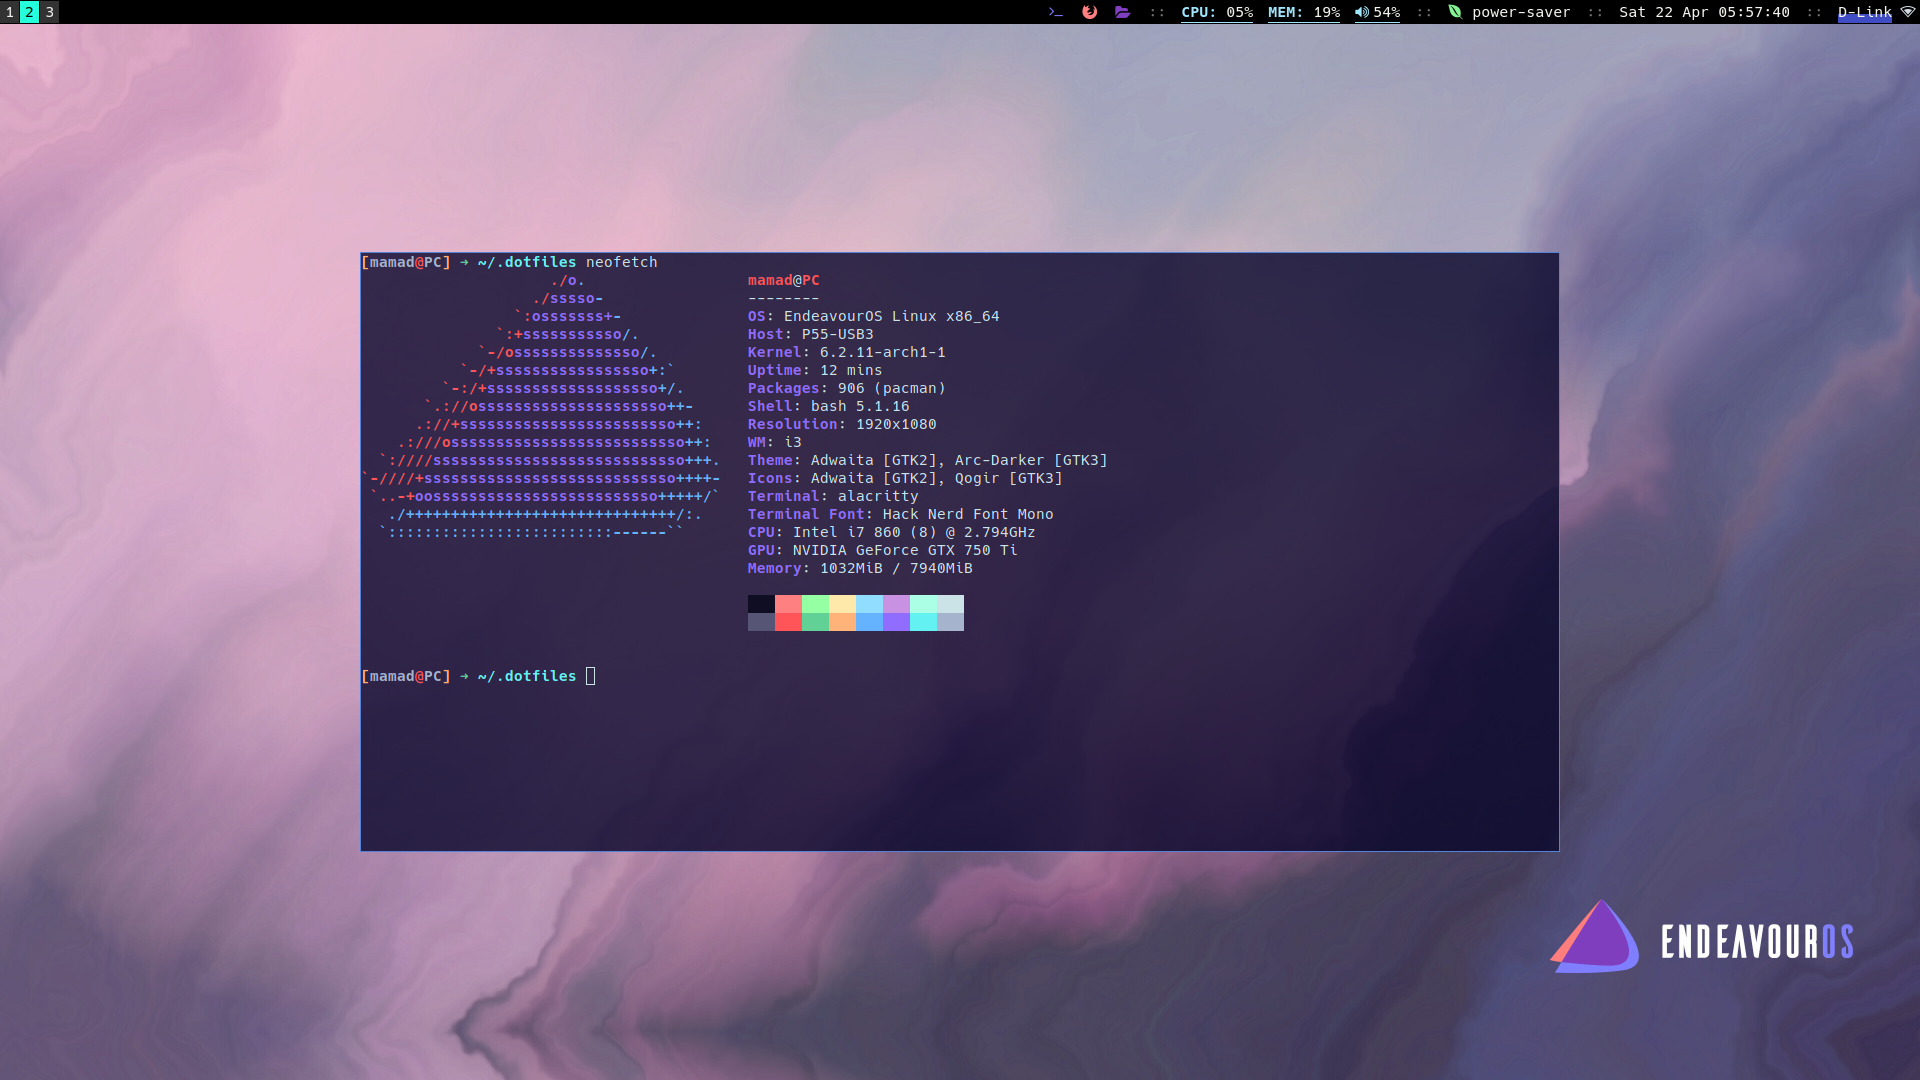Launch terminal from the bar's prompt icon
Viewport: 1920px width, 1080px height.
click(x=1056, y=12)
